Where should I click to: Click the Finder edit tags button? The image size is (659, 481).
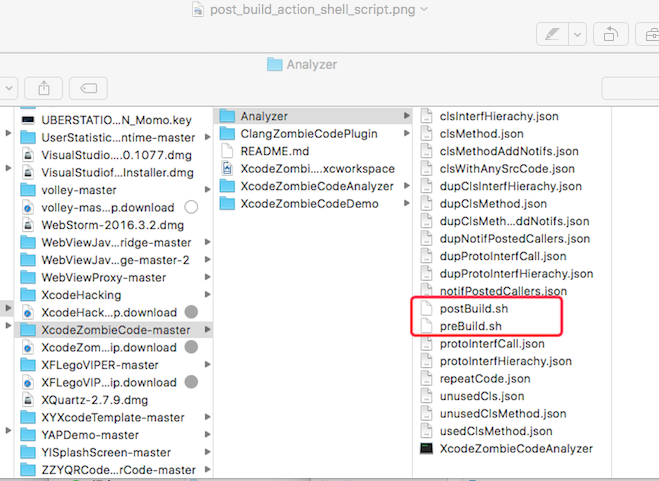coord(88,88)
